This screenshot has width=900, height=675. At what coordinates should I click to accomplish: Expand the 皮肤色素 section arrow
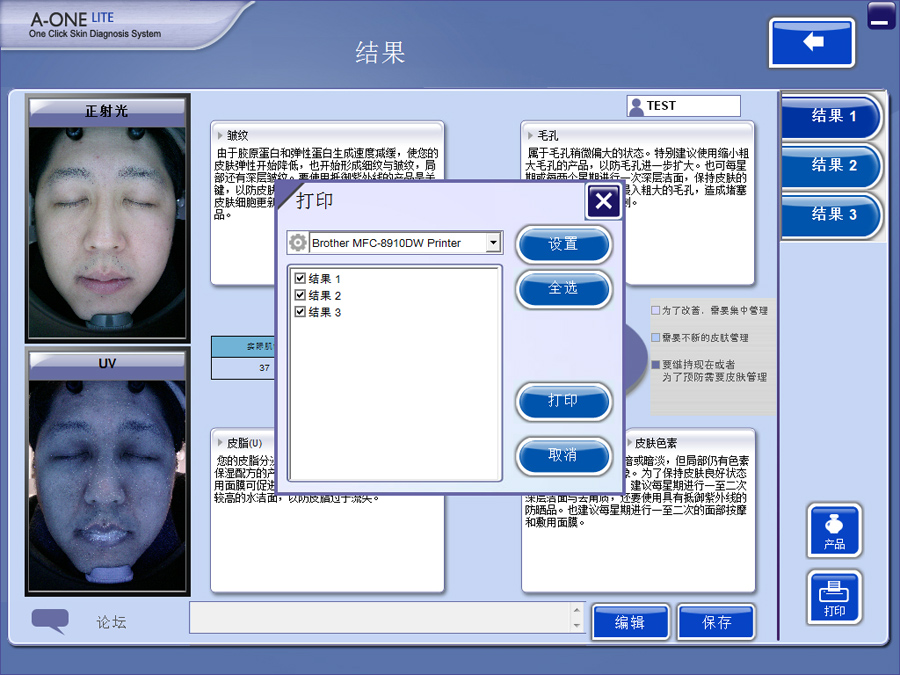(630, 443)
